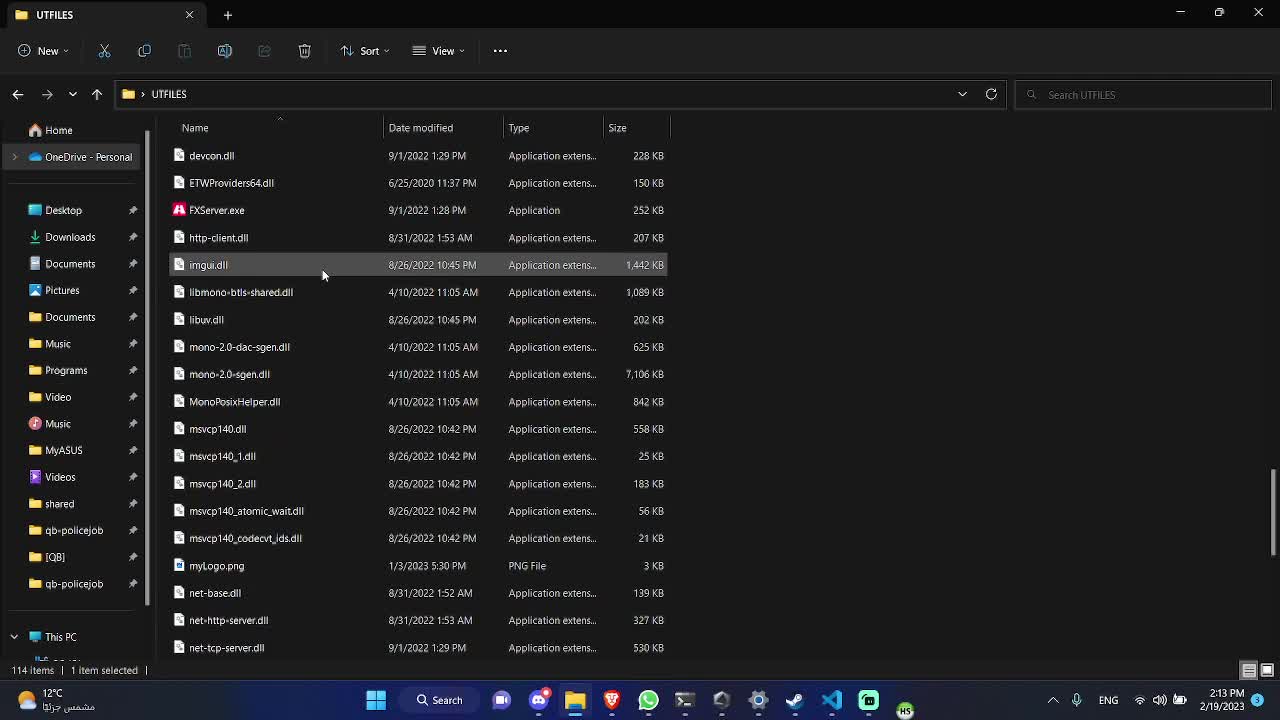
Task: Select FXServer.exe in the file list
Action: click(x=216, y=210)
